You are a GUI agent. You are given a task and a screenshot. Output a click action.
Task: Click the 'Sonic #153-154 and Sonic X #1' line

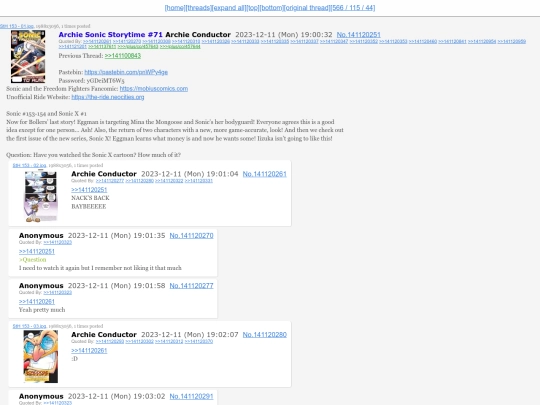[46, 114]
